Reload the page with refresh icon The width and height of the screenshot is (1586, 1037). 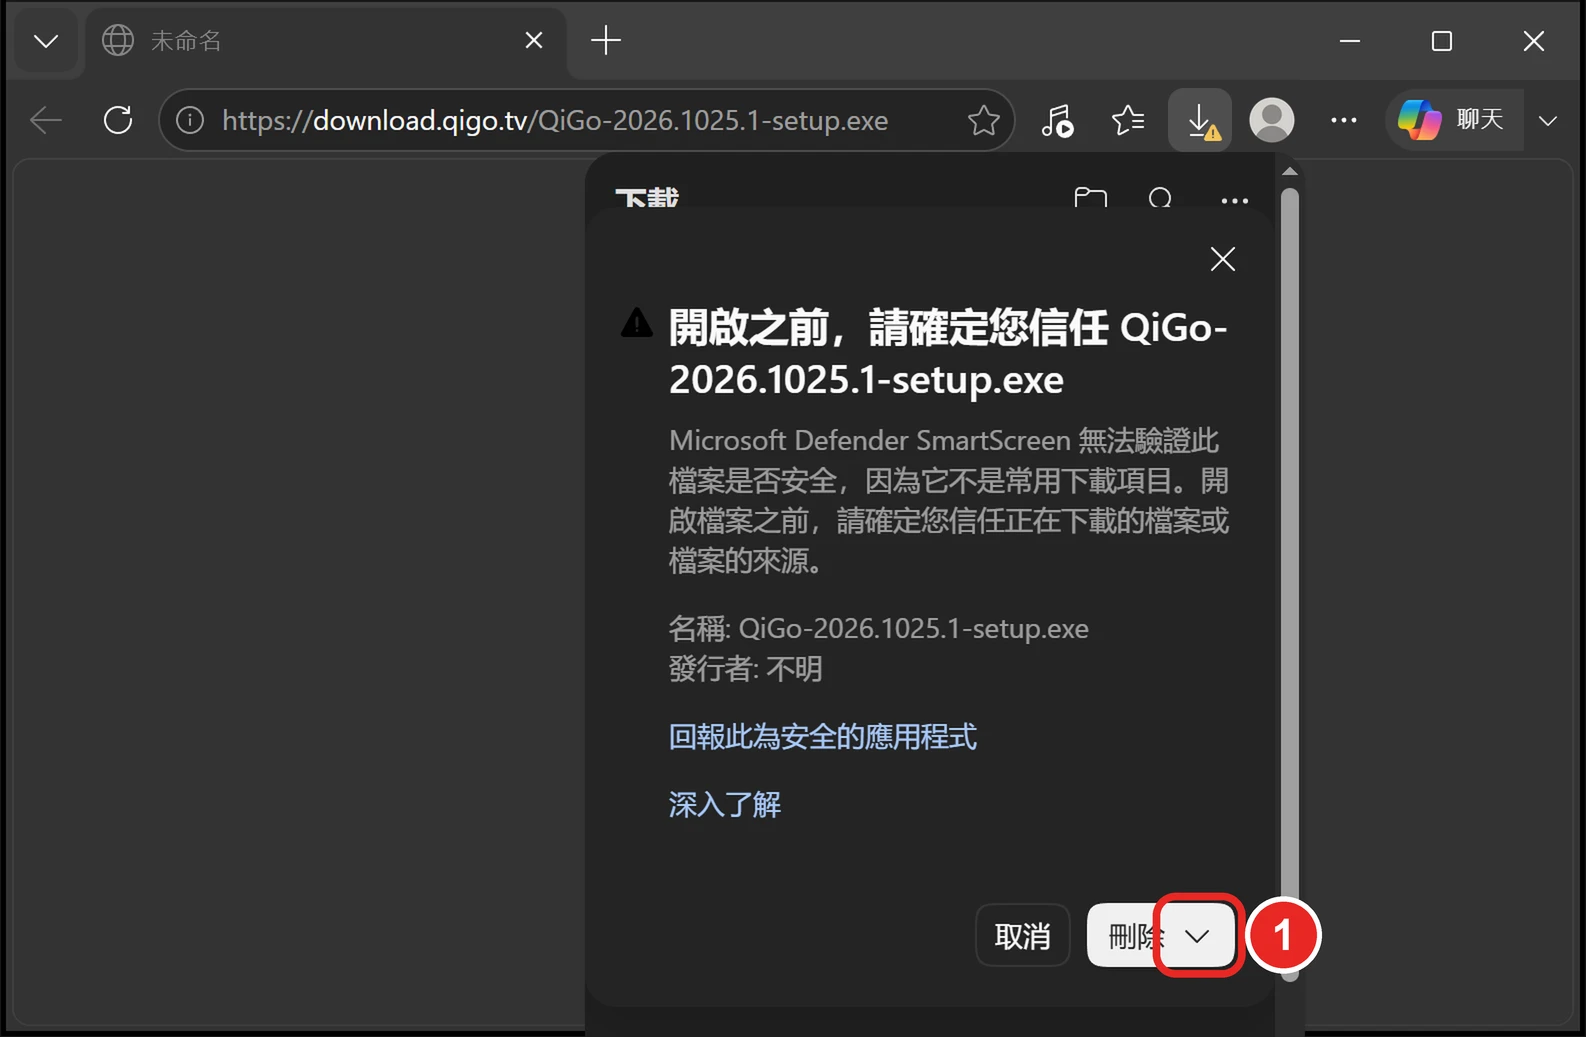(x=118, y=121)
